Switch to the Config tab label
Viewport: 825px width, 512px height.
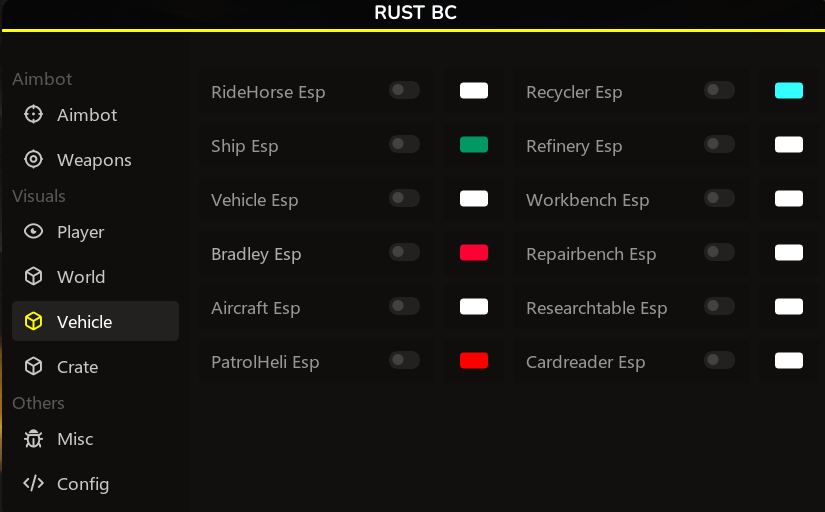tap(83, 484)
